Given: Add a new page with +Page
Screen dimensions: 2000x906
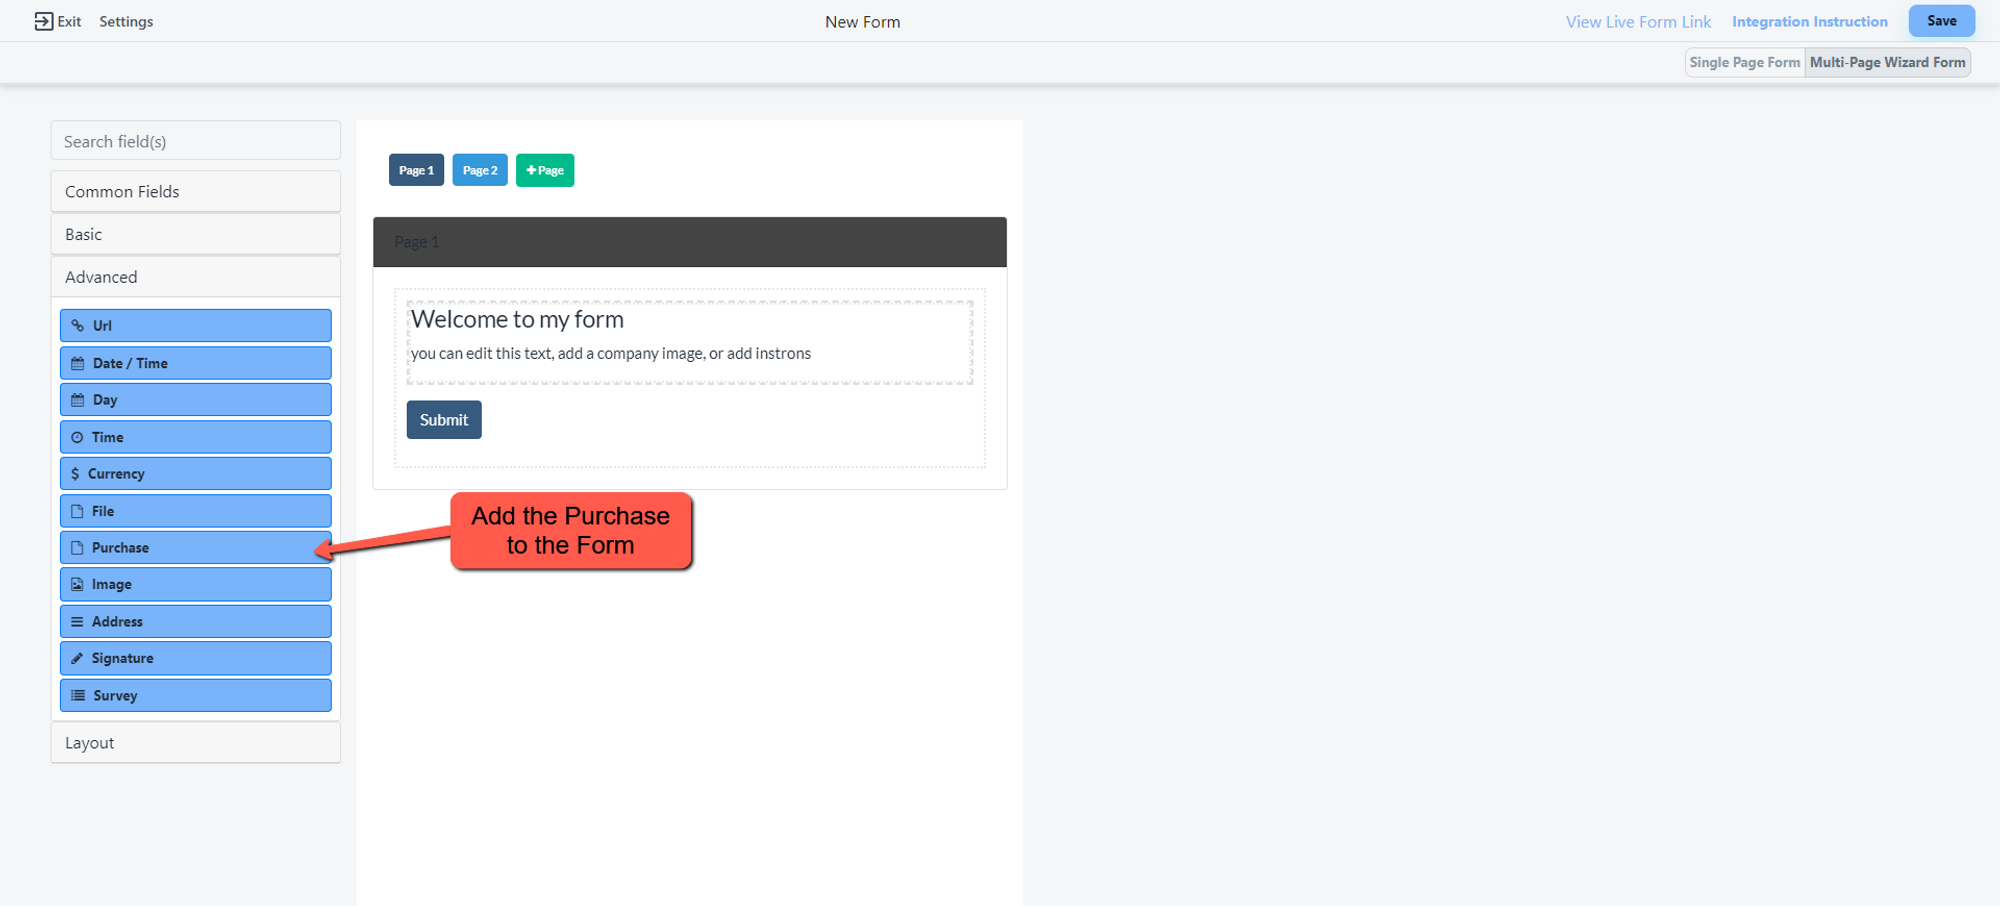Looking at the screenshot, I should coord(545,170).
